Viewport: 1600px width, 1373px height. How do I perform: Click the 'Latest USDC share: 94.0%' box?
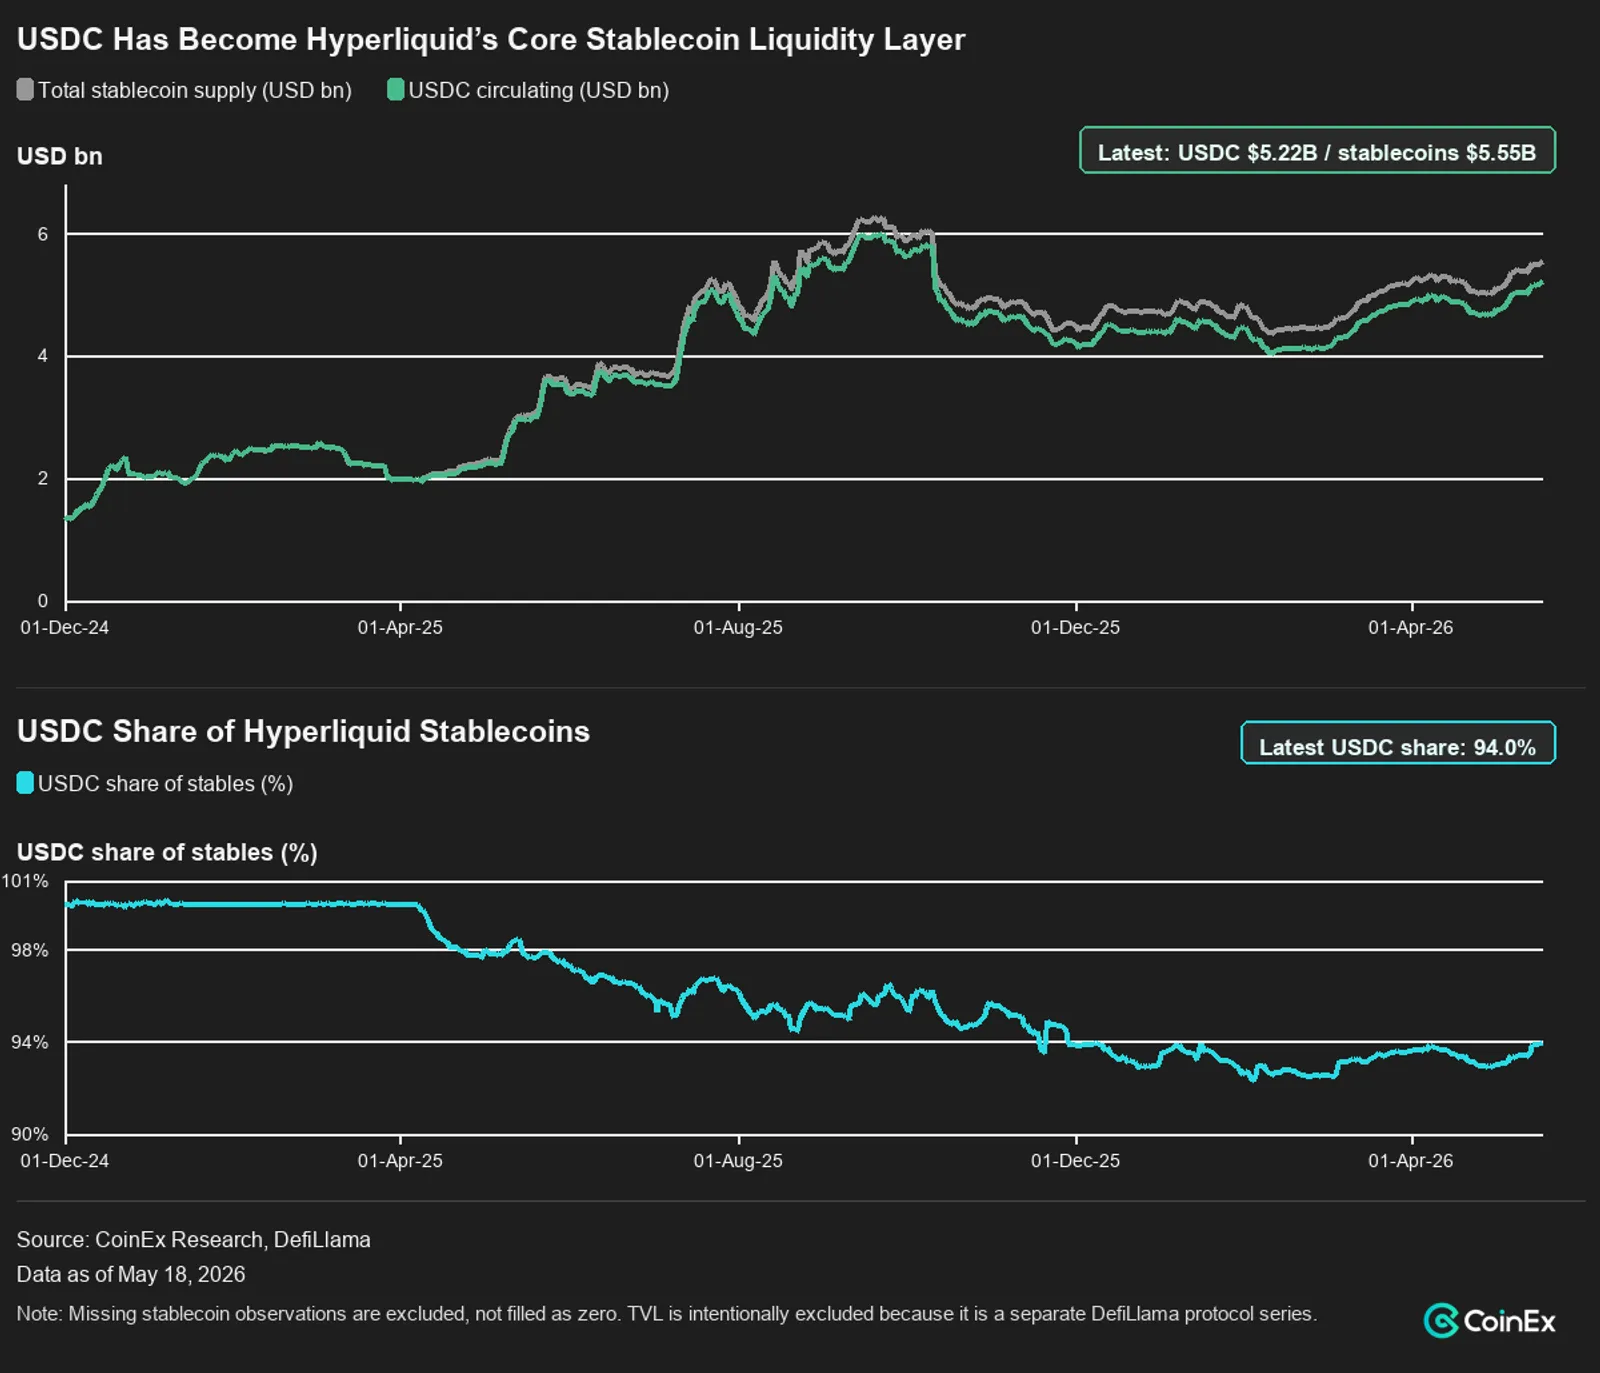pyautogui.click(x=1397, y=745)
